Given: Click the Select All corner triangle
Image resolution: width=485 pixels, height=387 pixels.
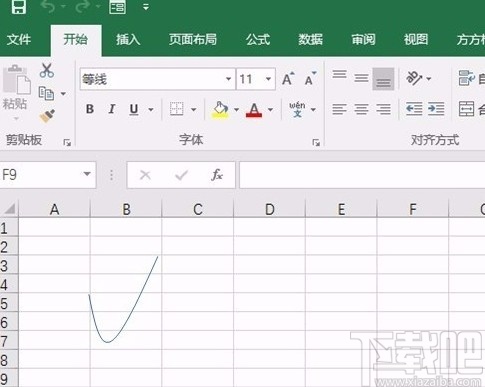Looking at the screenshot, I should 10,209.
